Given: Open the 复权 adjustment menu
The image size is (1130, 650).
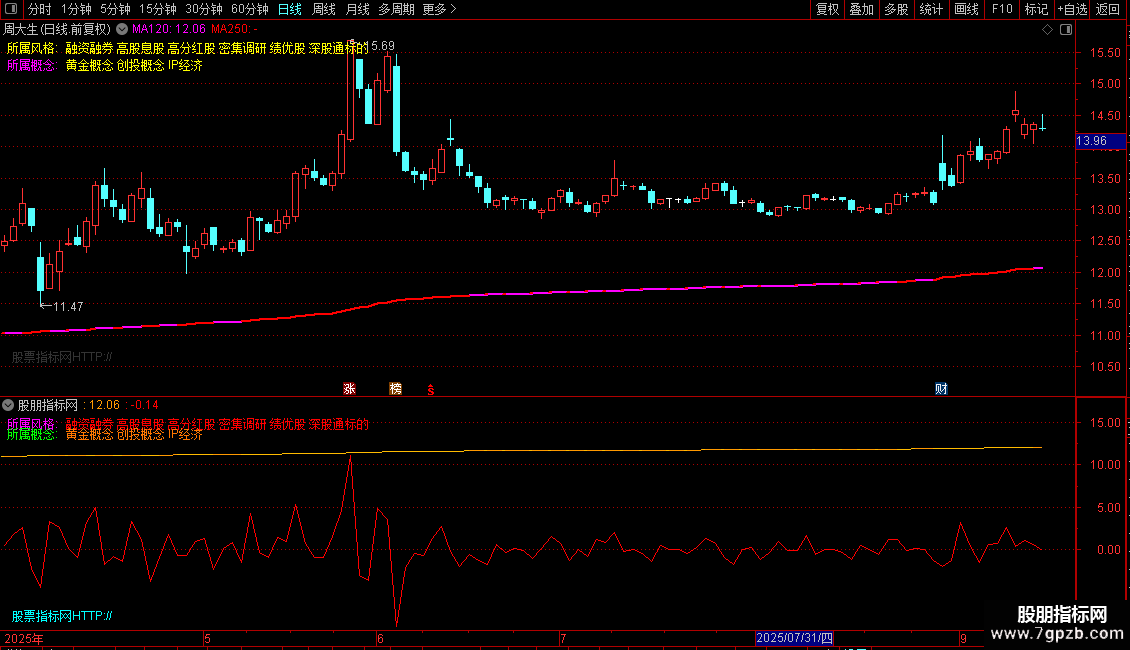Looking at the screenshot, I should tap(827, 9).
